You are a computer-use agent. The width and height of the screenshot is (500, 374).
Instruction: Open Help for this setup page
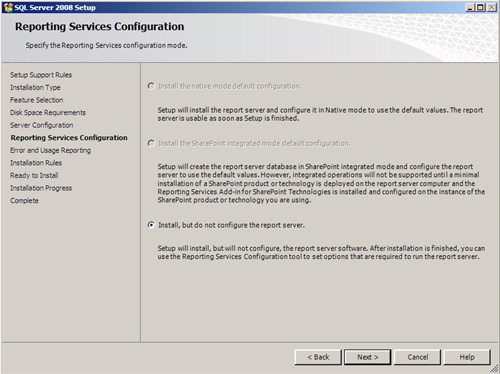point(467,357)
